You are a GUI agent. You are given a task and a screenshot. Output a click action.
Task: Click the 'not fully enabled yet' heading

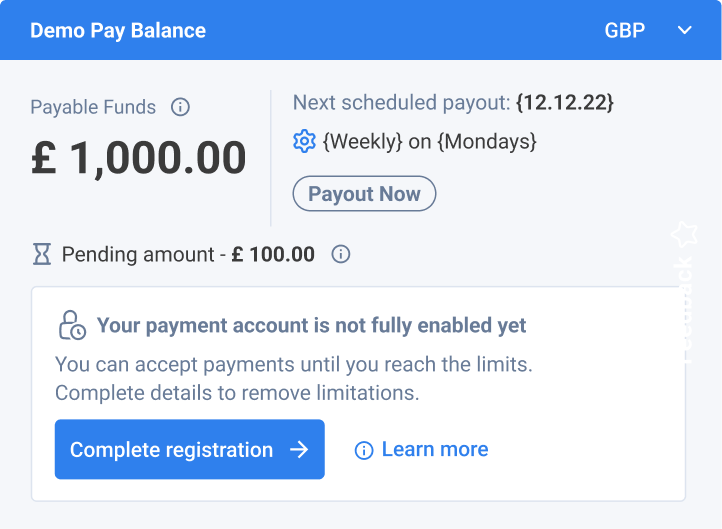point(311,325)
